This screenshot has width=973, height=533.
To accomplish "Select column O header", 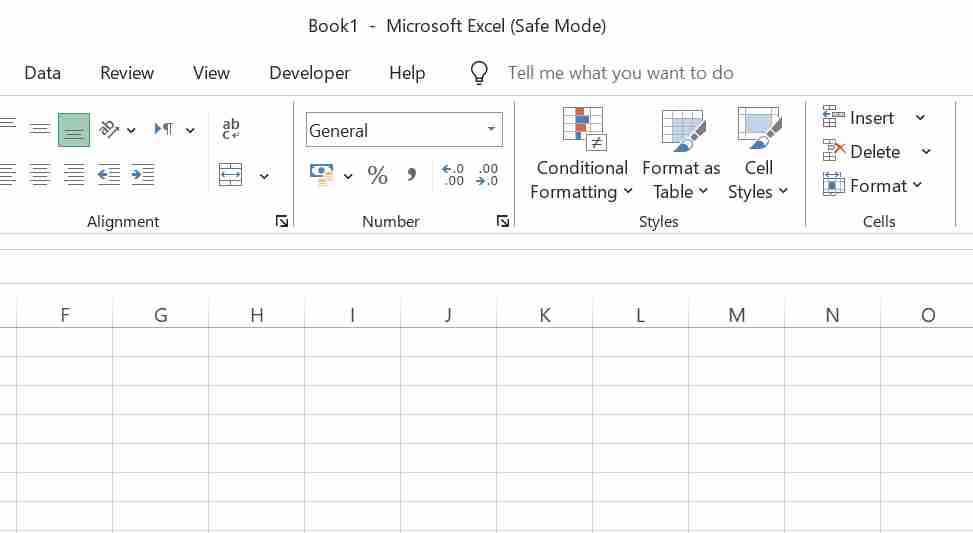I will [928, 315].
